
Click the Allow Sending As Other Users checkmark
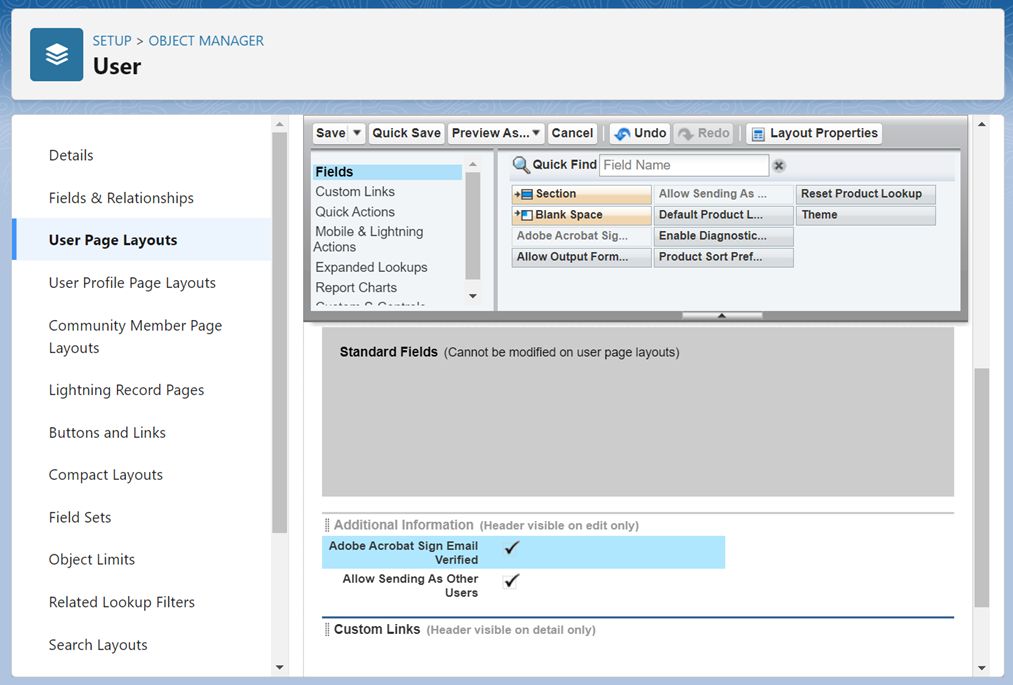512,580
